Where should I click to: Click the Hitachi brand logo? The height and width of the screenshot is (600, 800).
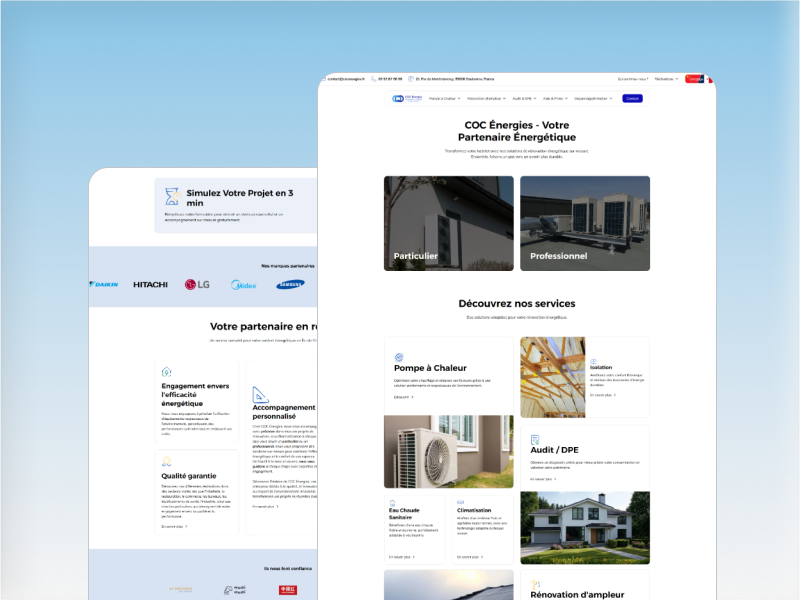150,285
